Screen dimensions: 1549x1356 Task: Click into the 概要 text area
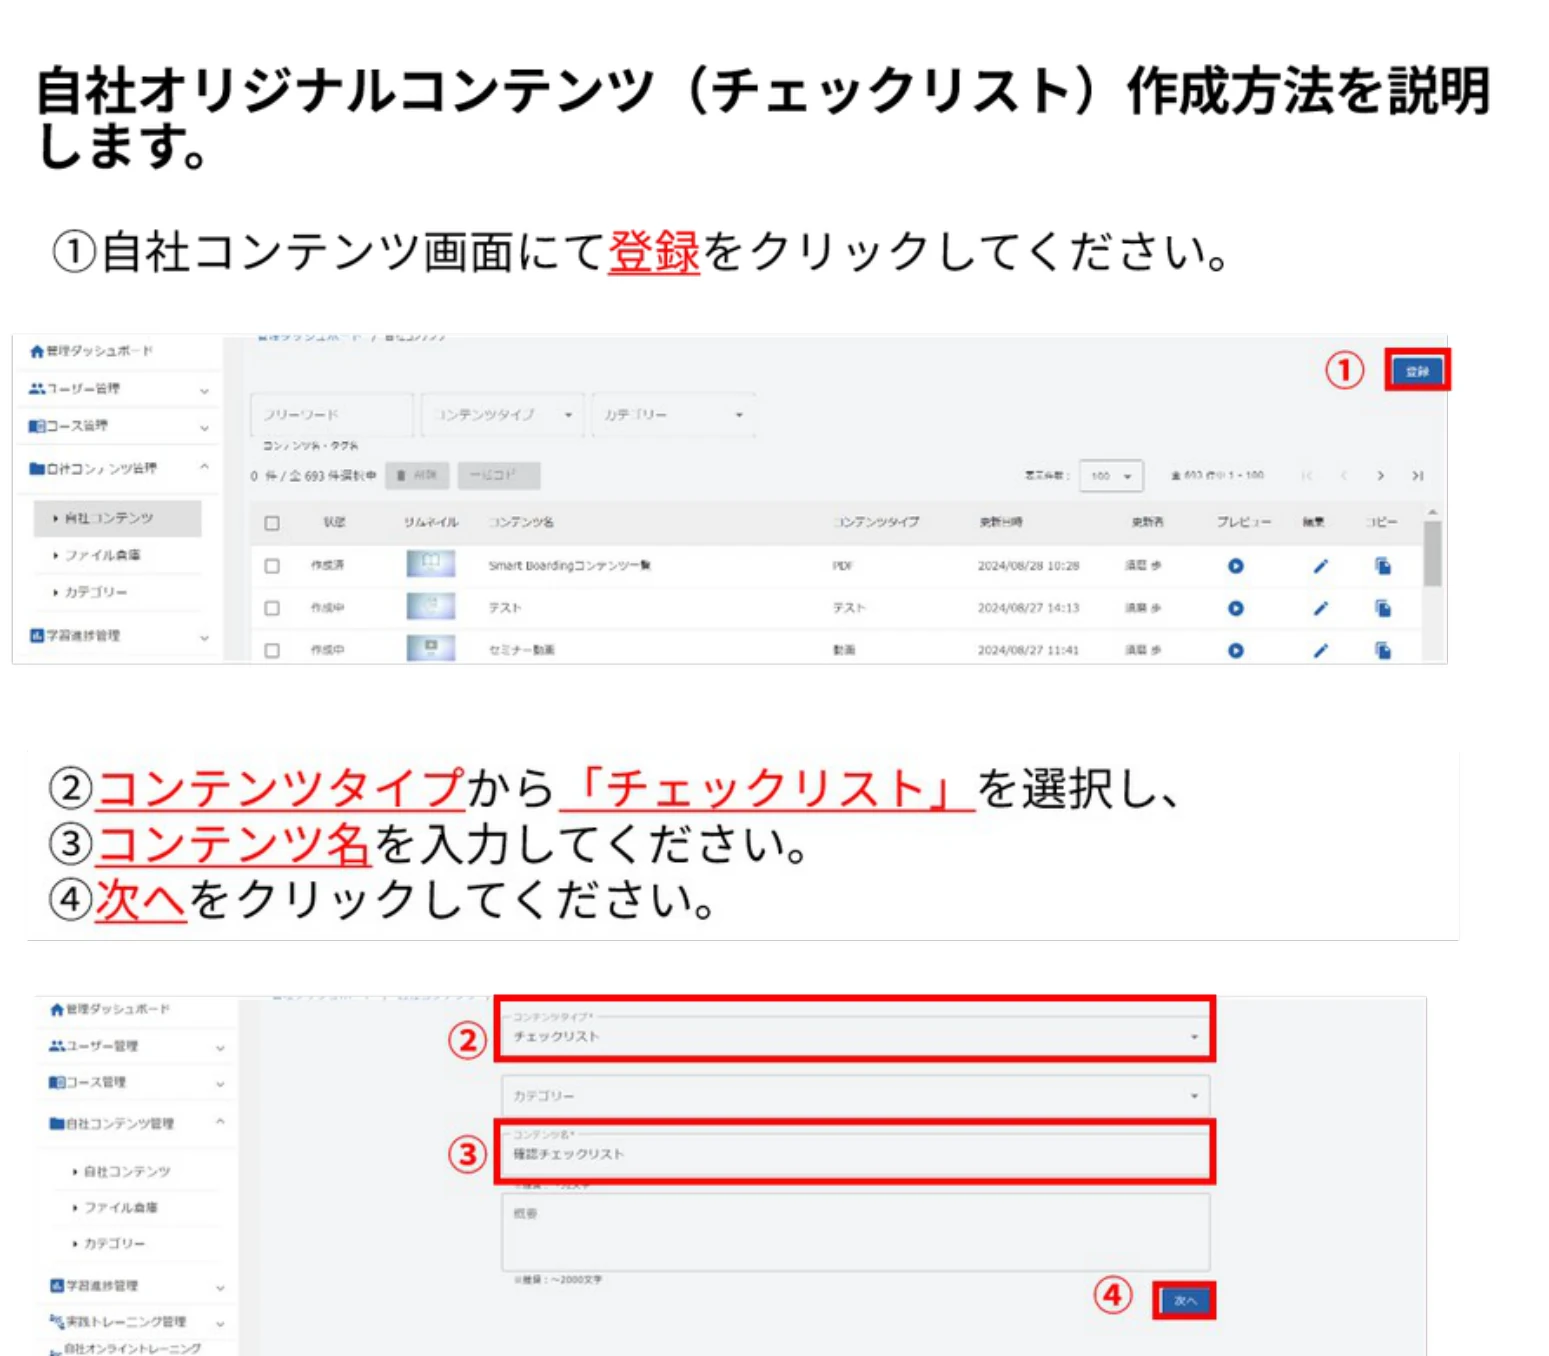tap(855, 1231)
